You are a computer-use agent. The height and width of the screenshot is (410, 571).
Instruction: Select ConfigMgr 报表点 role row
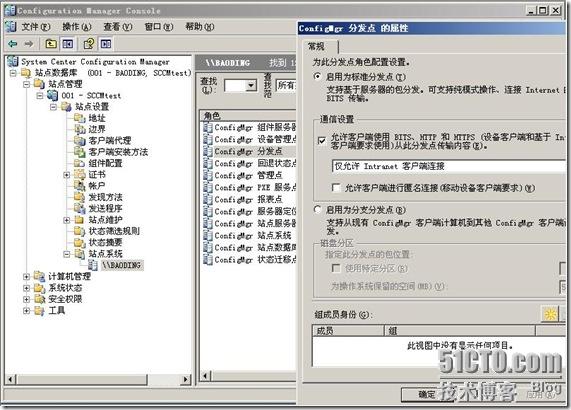point(249,199)
